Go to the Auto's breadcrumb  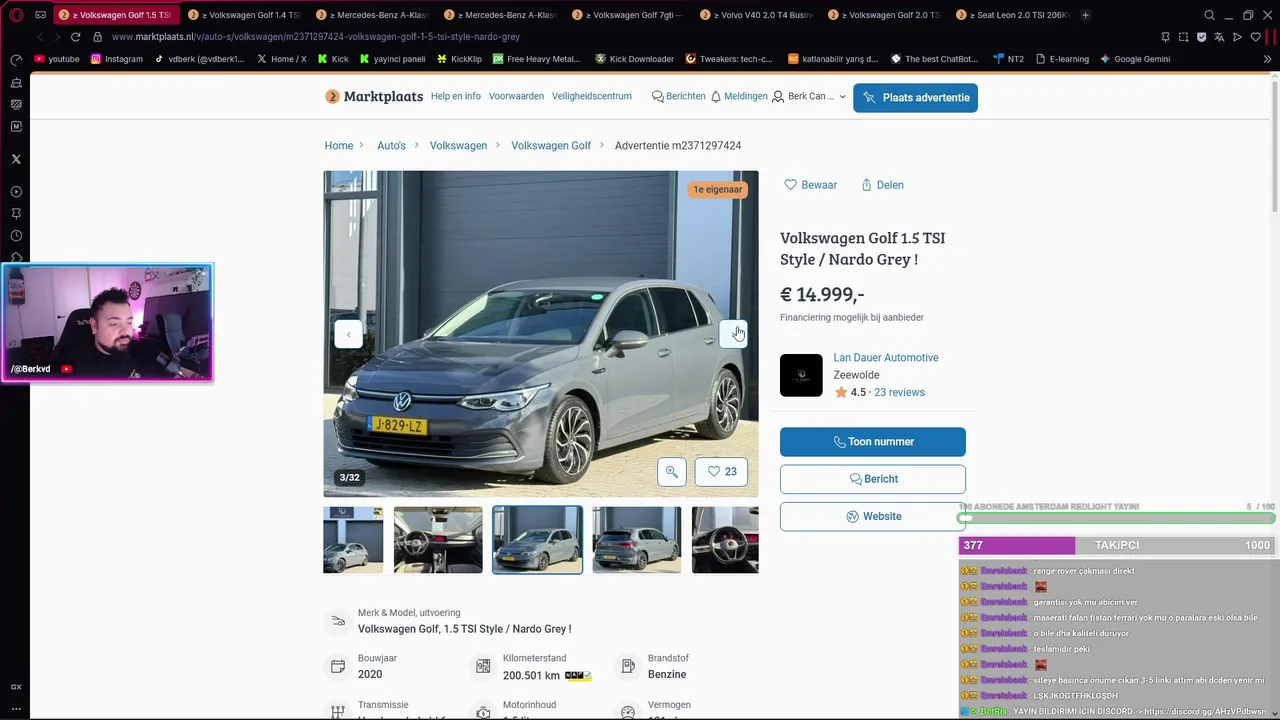click(x=391, y=146)
